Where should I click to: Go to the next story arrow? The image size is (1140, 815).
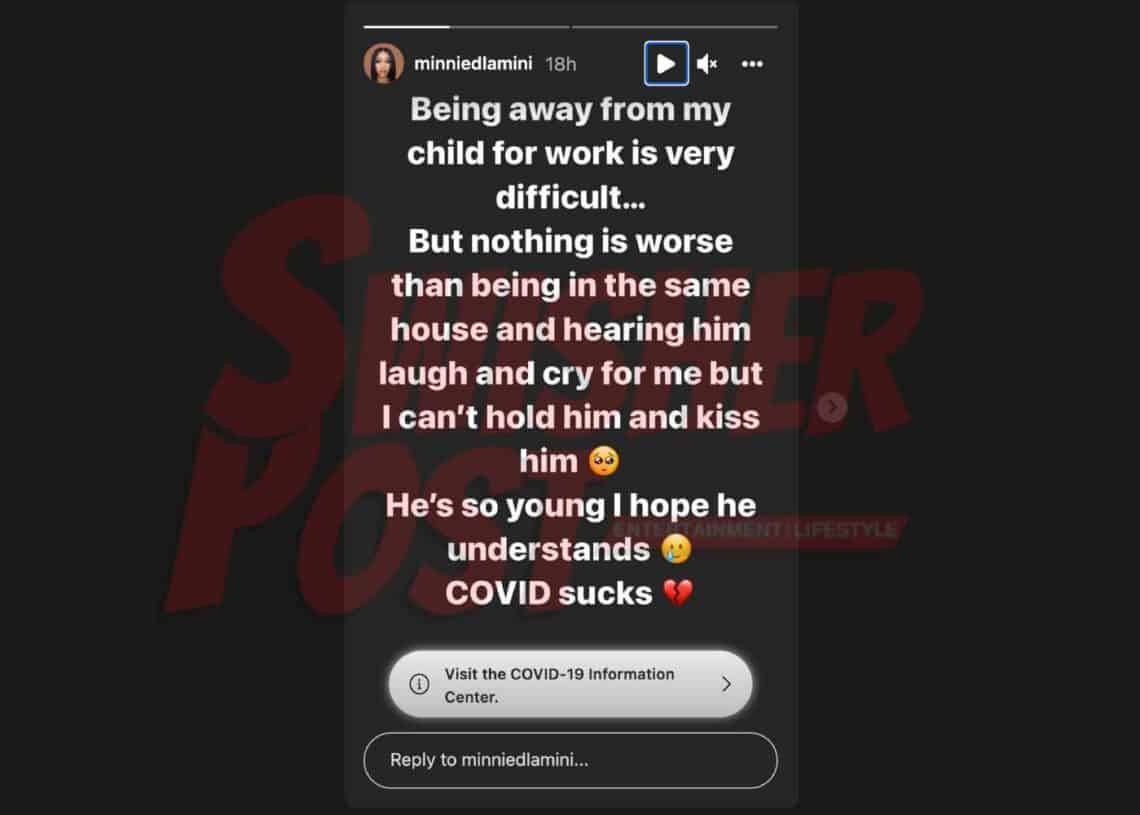pos(832,407)
